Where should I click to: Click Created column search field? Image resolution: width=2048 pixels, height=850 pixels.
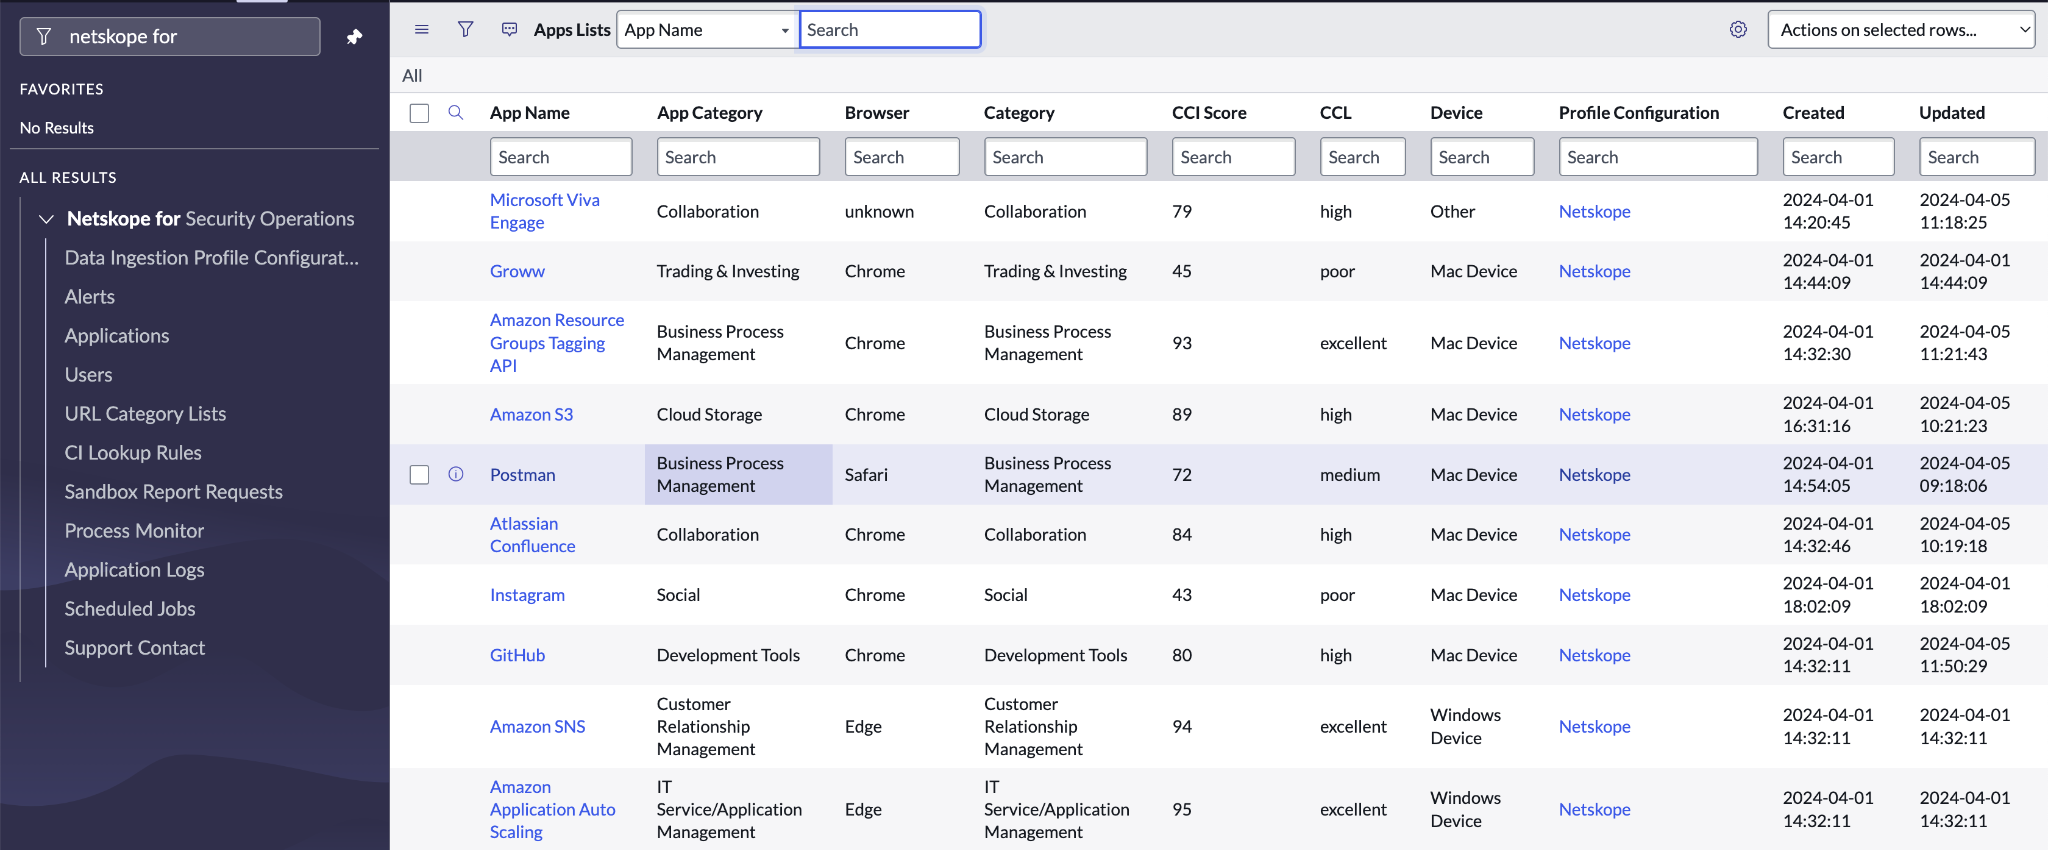click(x=1838, y=157)
